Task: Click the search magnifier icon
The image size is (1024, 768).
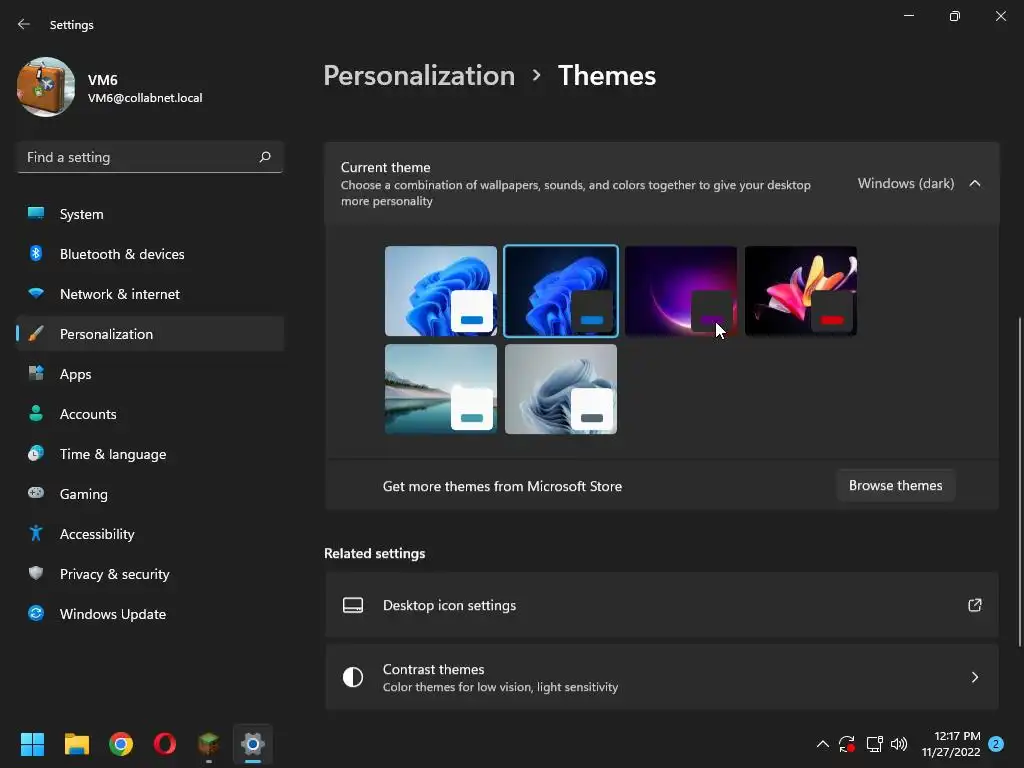Action: (x=264, y=157)
